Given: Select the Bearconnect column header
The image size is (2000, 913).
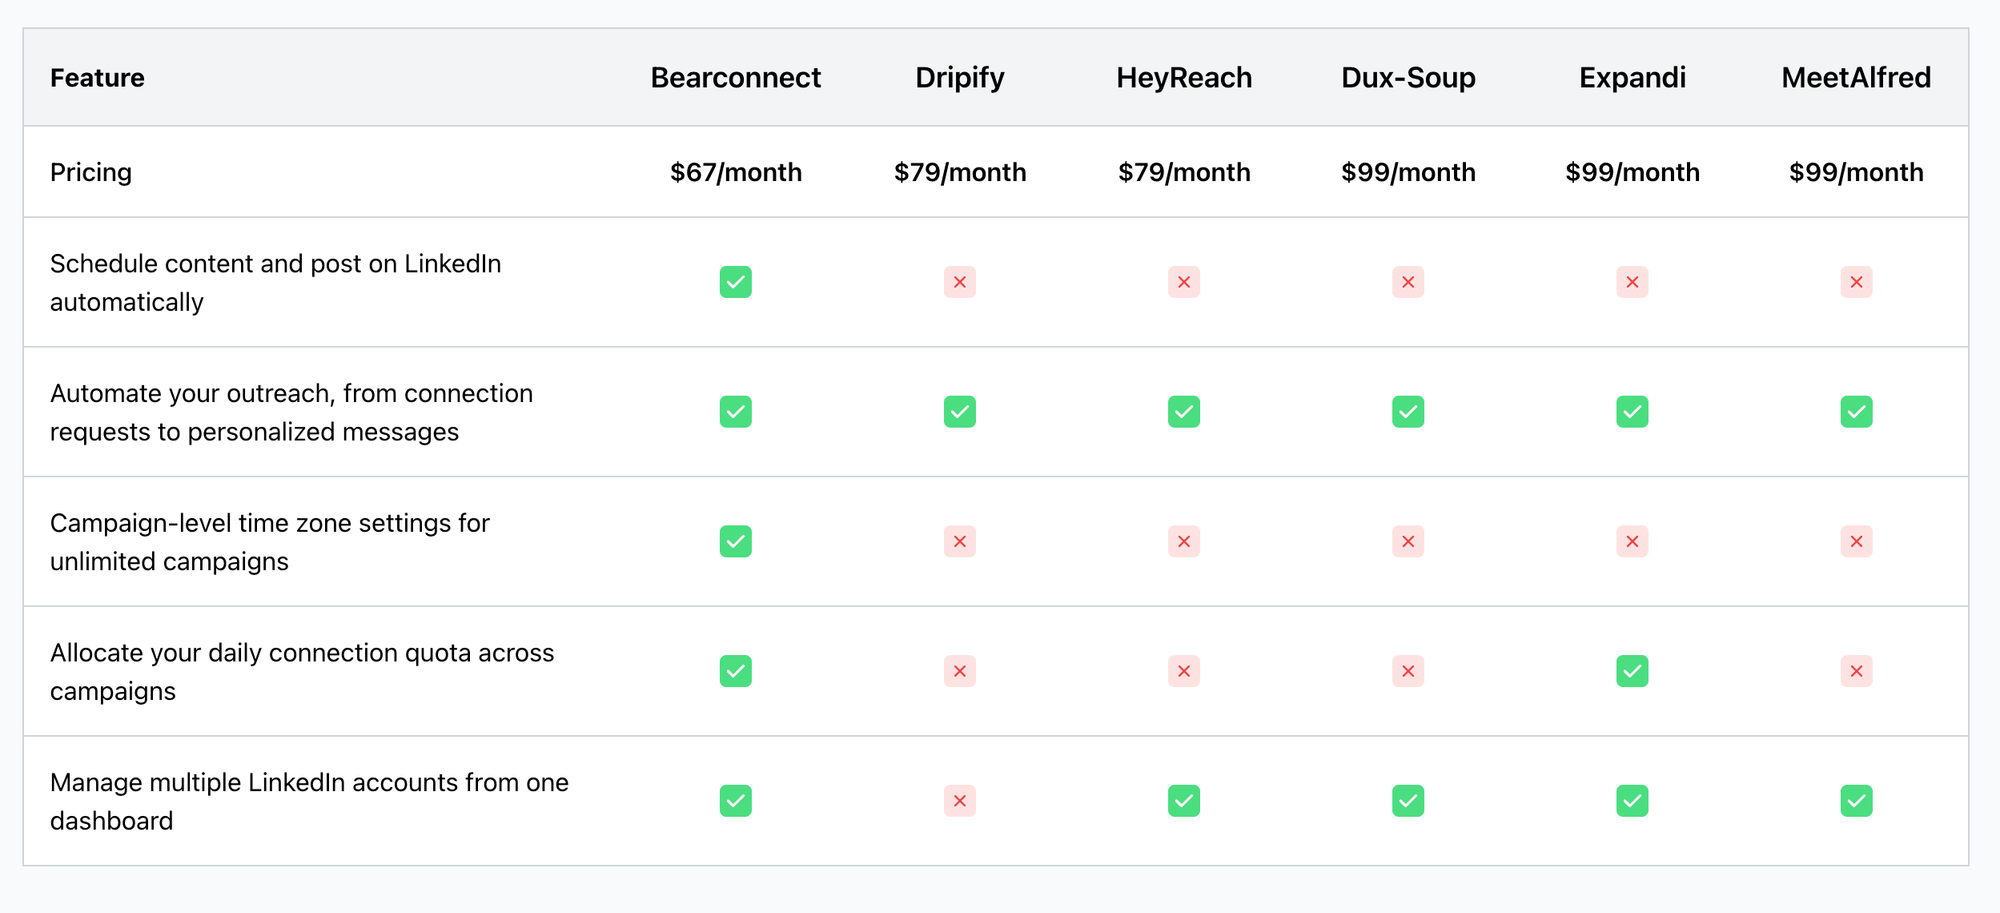Looking at the screenshot, I should pyautogui.click(x=735, y=78).
